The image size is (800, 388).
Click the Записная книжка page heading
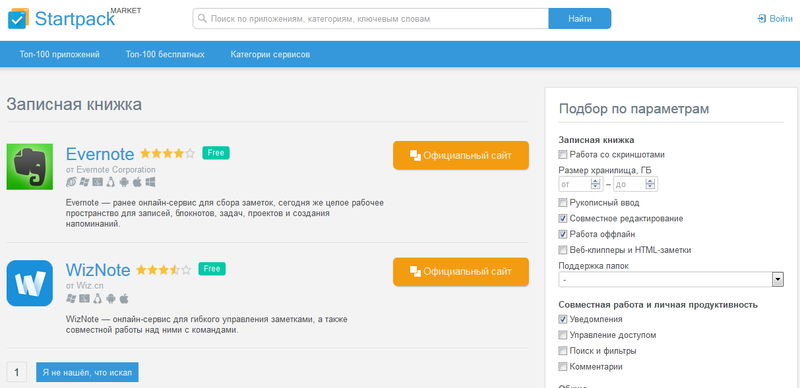click(x=74, y=104)
